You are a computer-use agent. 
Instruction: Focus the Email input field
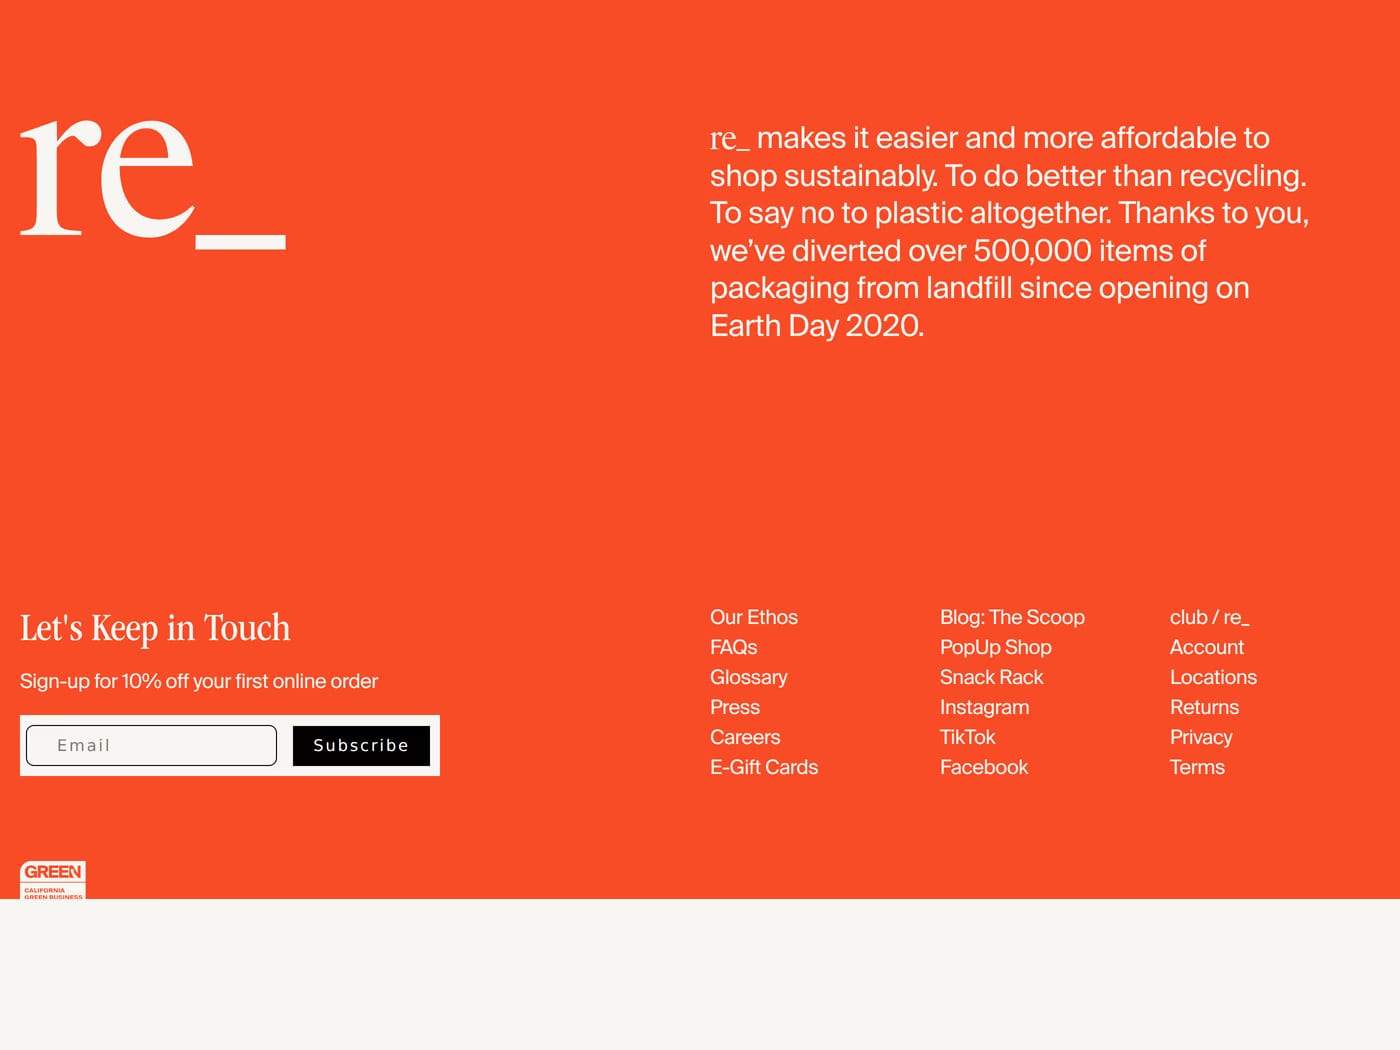(x=151, y=745)
